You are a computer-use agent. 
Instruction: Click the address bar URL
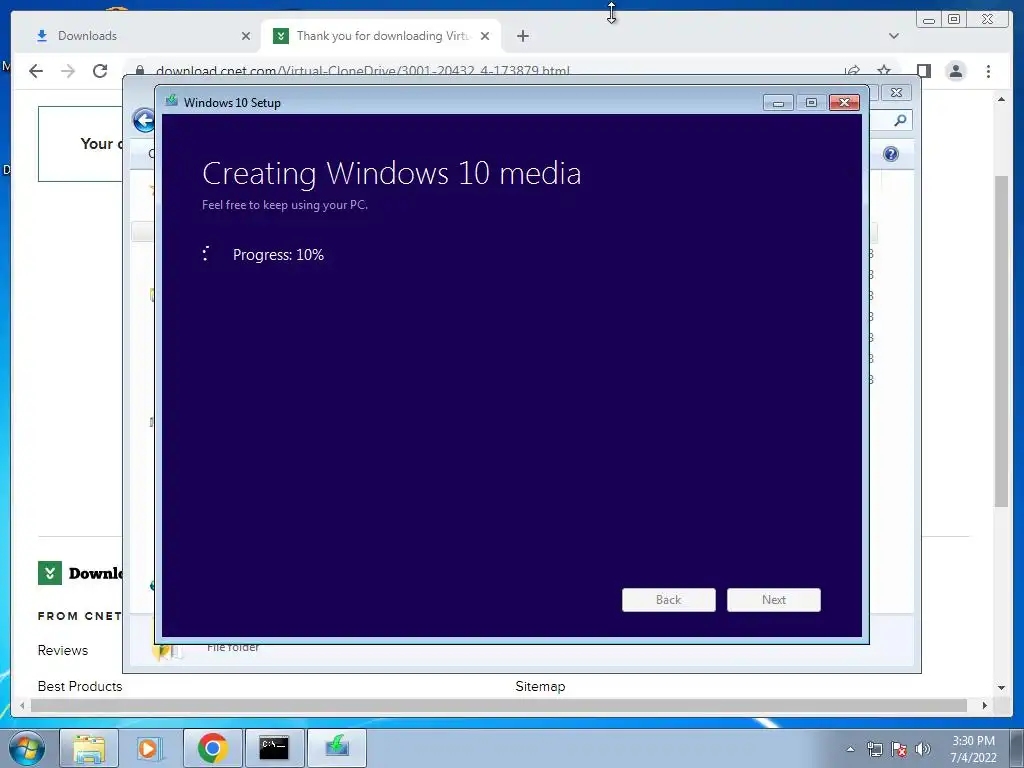coord(362,71)
